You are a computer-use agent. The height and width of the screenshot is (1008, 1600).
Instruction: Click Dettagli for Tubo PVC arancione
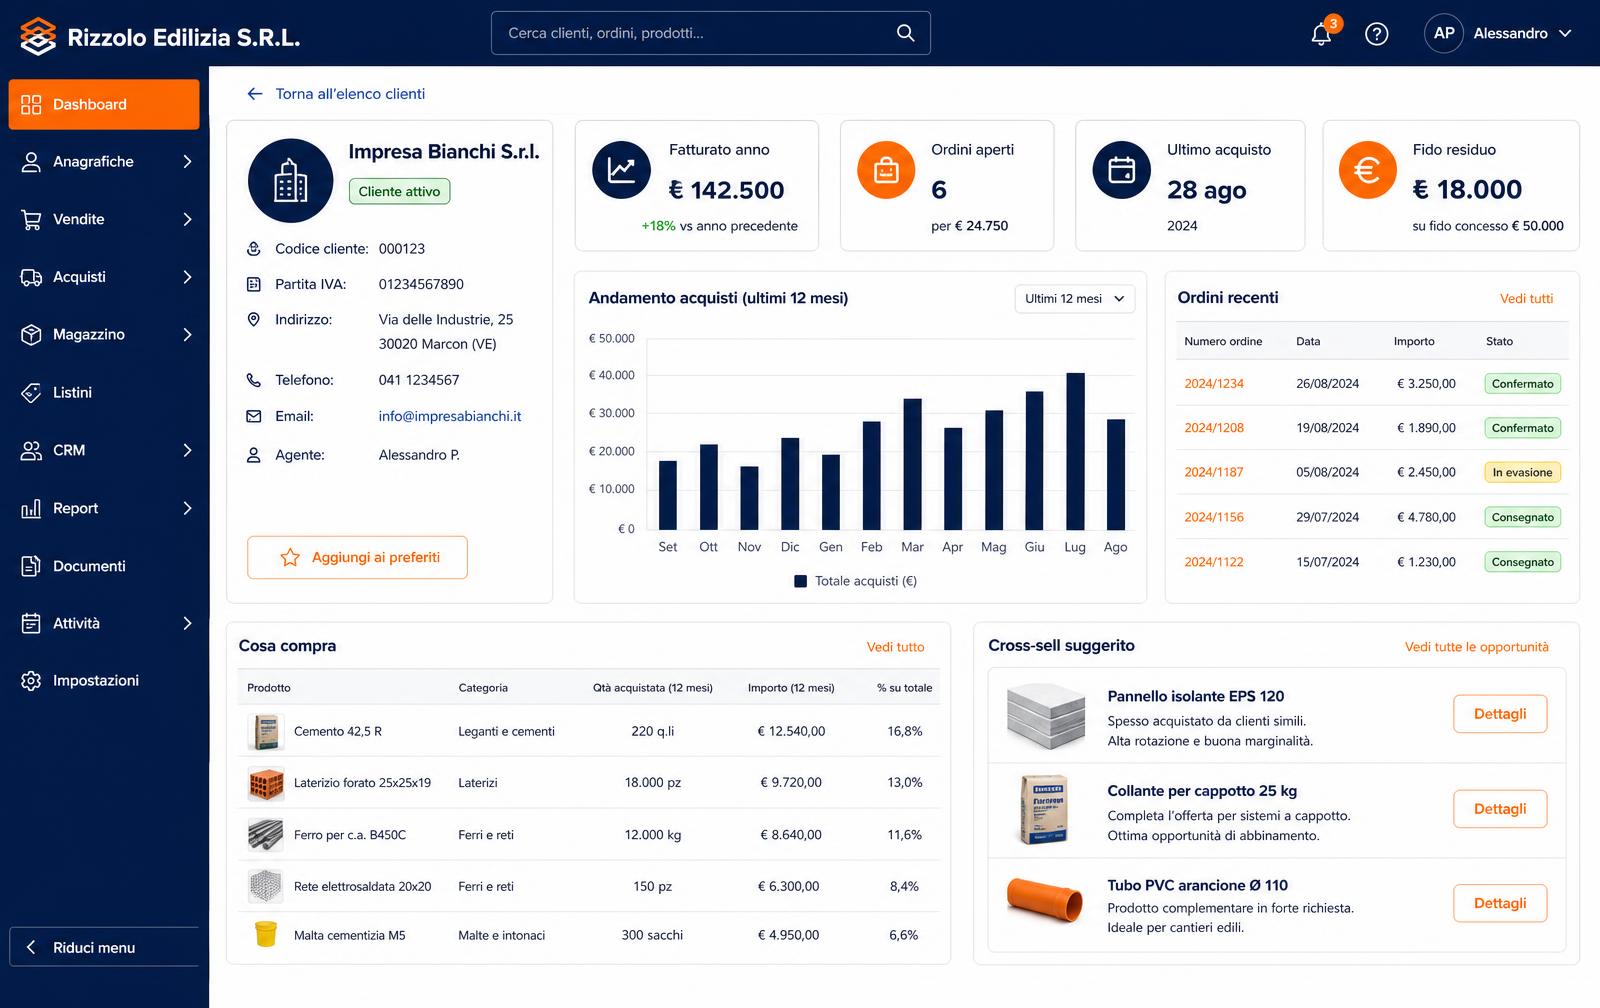click(1500, 903)
